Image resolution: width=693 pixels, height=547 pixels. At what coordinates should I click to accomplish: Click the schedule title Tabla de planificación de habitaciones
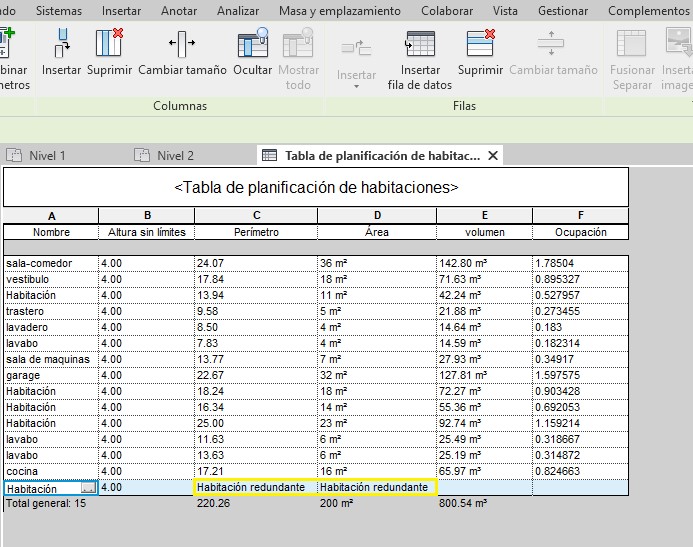(x=316, y=187)
